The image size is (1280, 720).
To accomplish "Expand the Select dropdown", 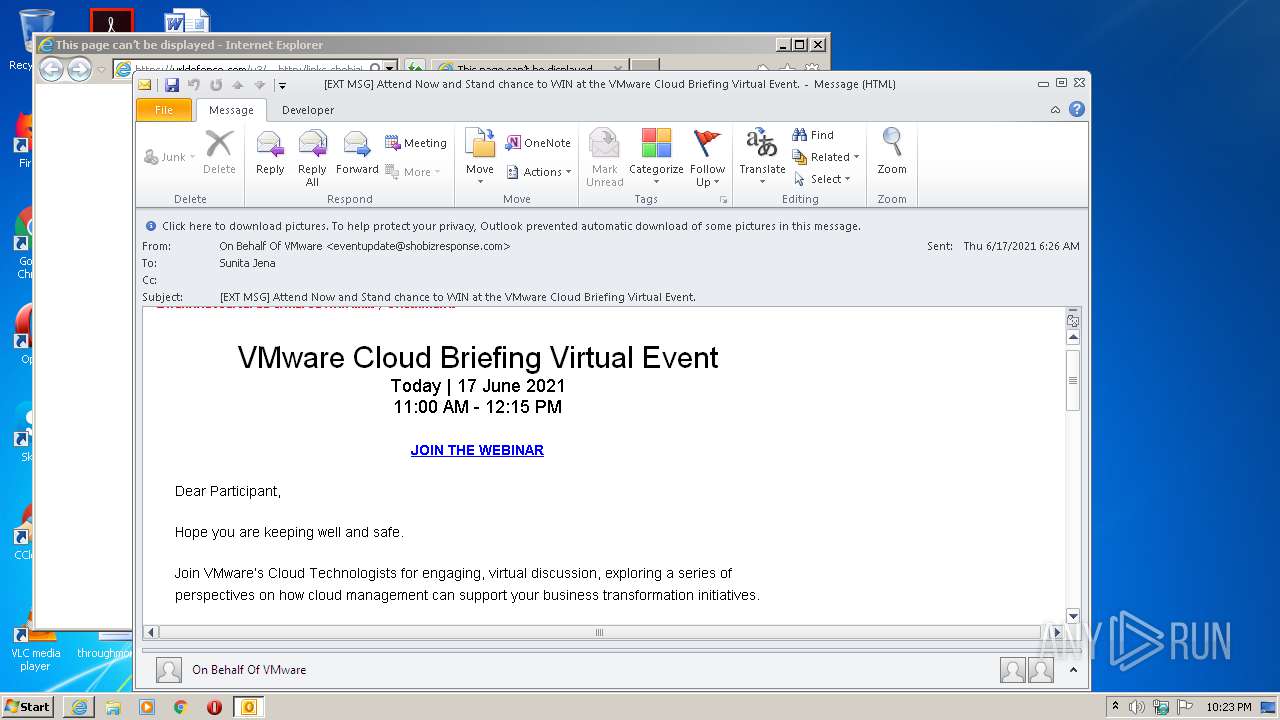I will click(x=822, y=179).
